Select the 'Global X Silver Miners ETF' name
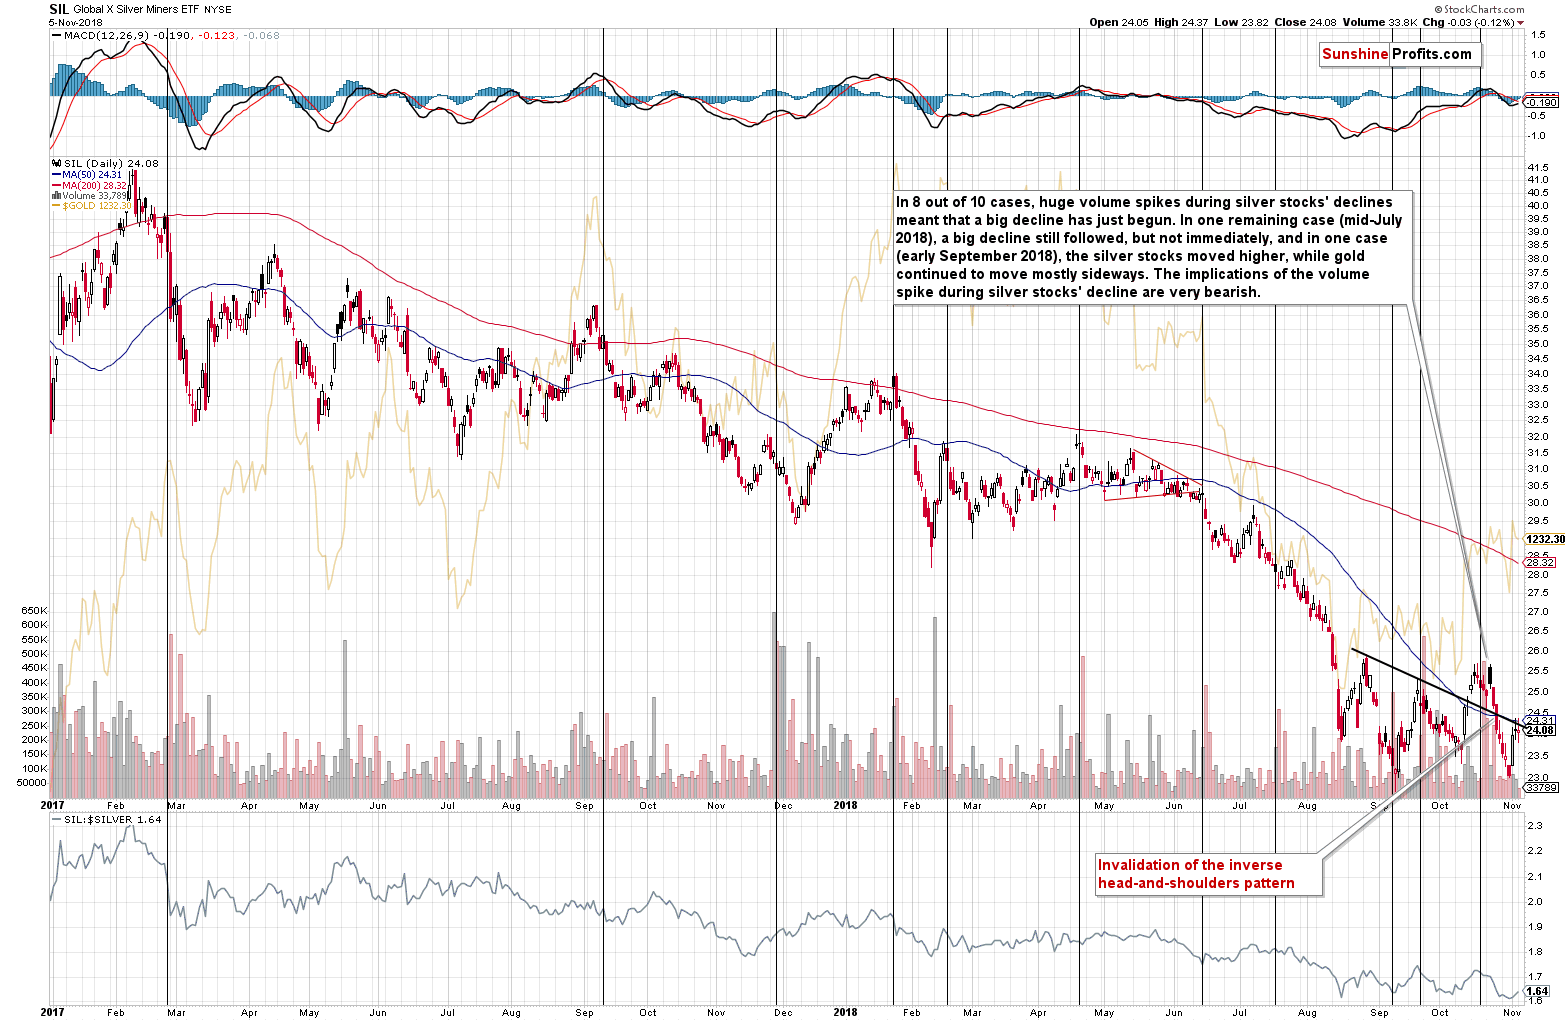 pyautogui.click(x=136, y=9)
